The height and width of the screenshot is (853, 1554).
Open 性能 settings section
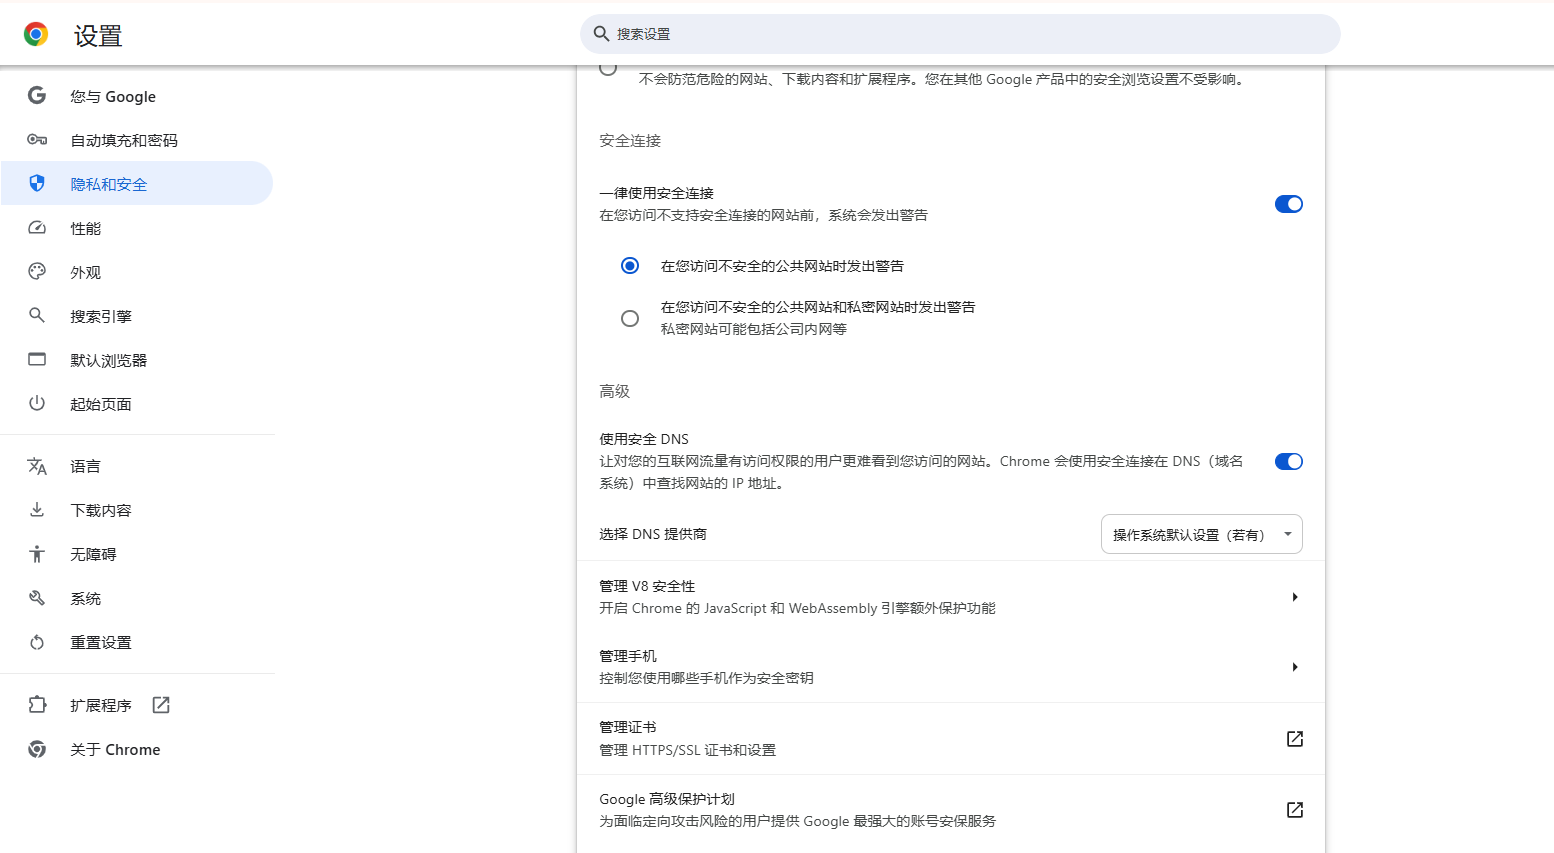[x=137, y=228]
